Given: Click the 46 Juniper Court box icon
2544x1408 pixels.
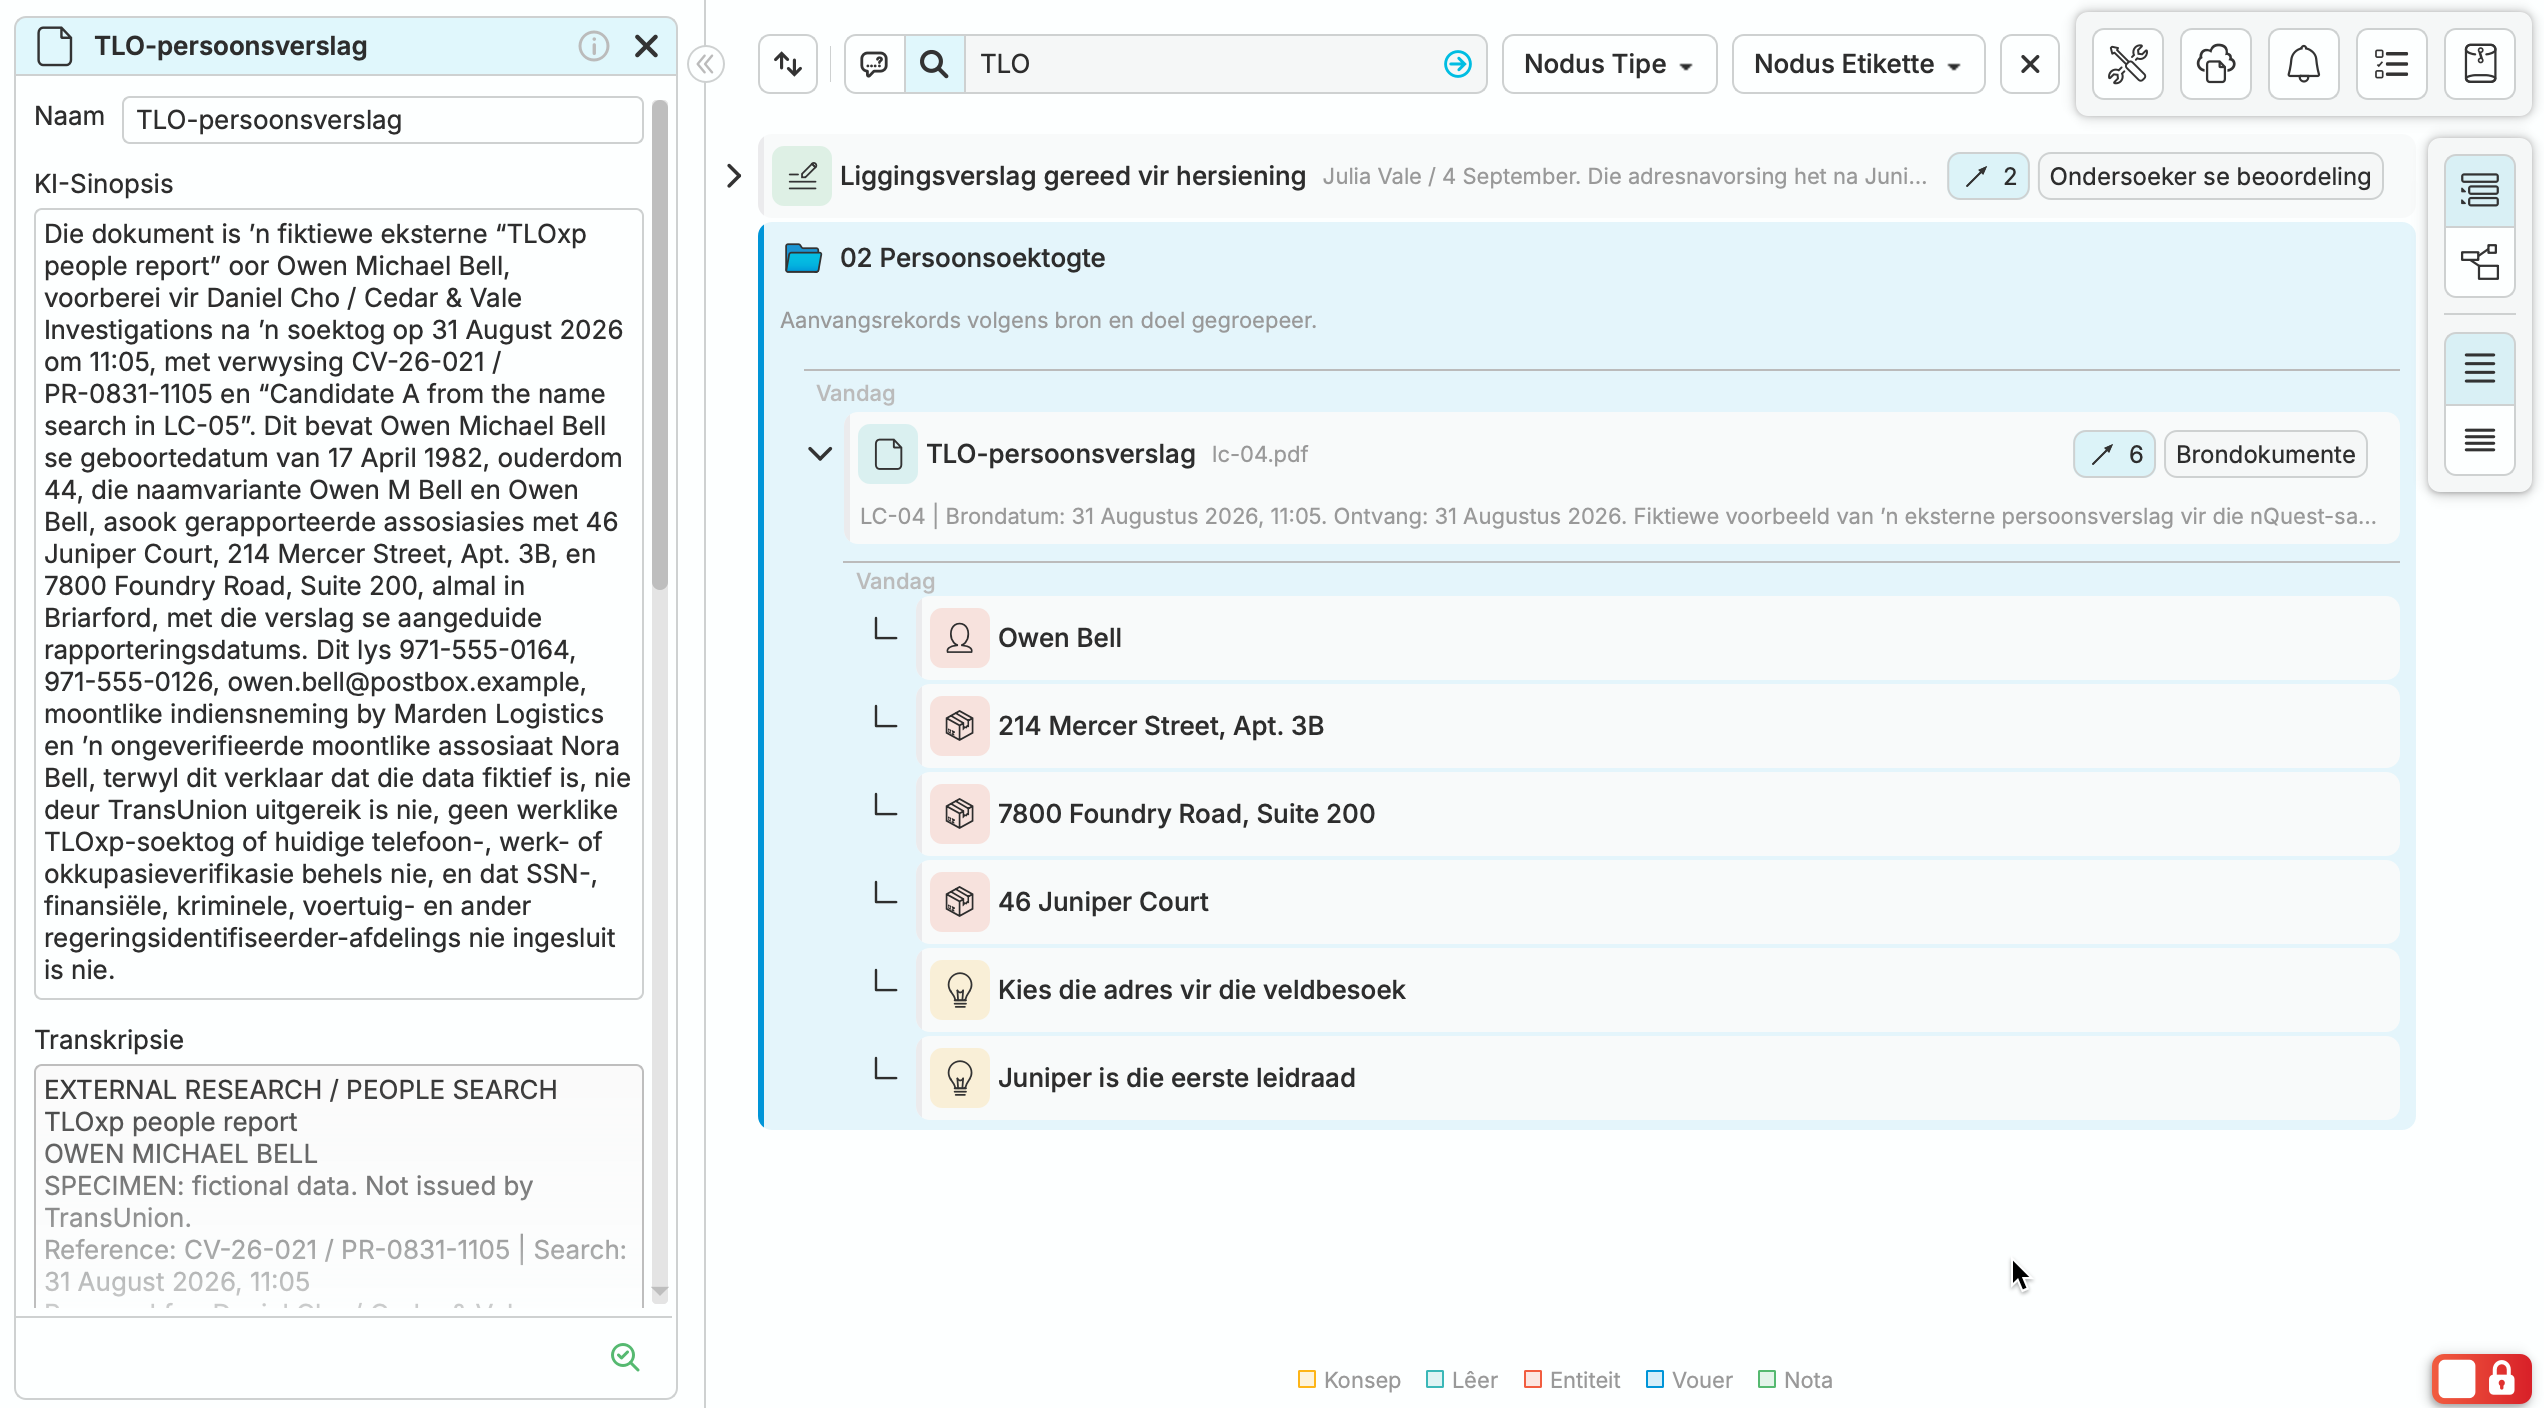Looking at the screenshot, I should (x=959, y=902).
